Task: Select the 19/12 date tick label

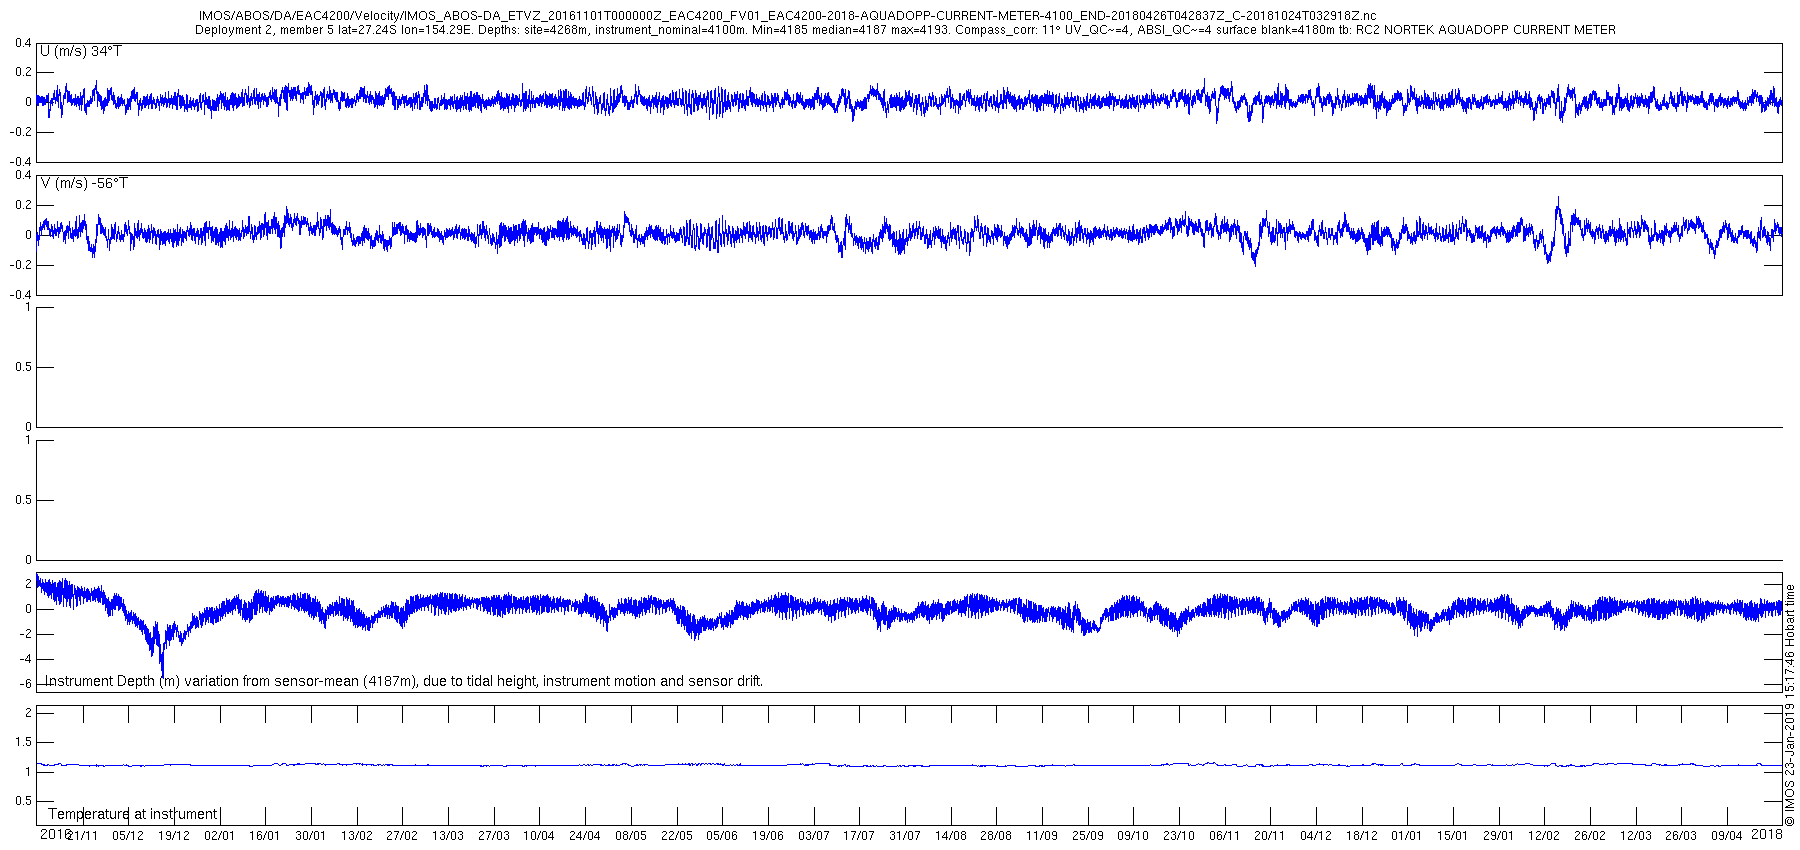Action: (x=174, y=835)
